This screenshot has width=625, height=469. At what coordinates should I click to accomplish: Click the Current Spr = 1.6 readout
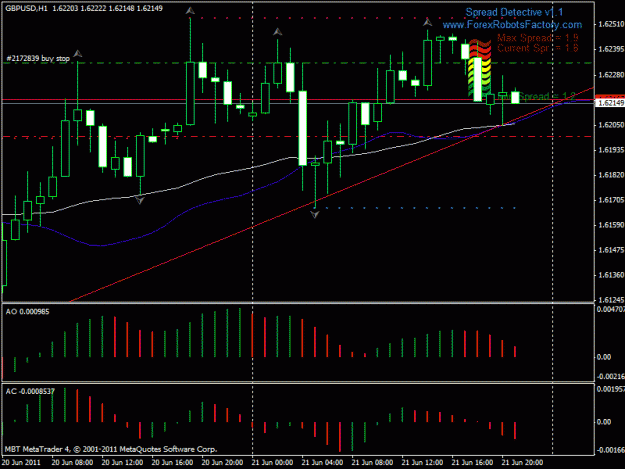pyautogui.click(x=538, y=48)
